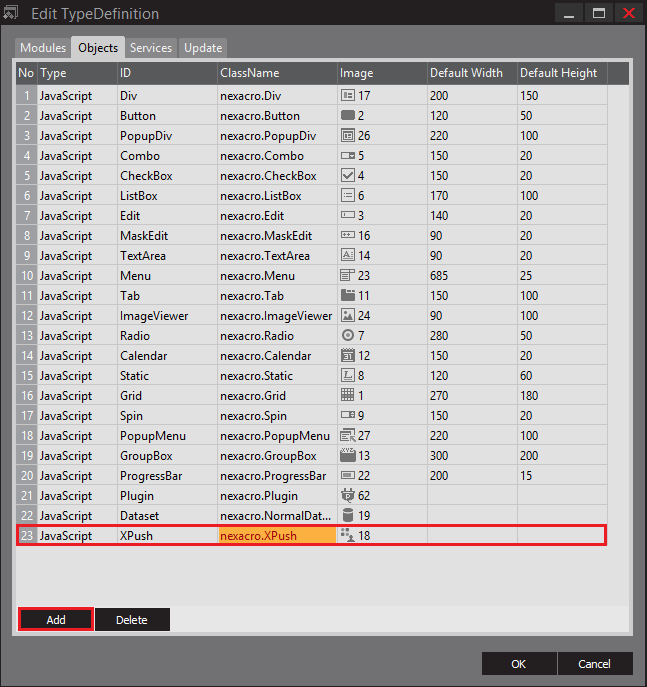This screenshot has height=687, width=647.
Task: Click the CheckBox icon in the Image column
Action: click(x=347, y=176)
